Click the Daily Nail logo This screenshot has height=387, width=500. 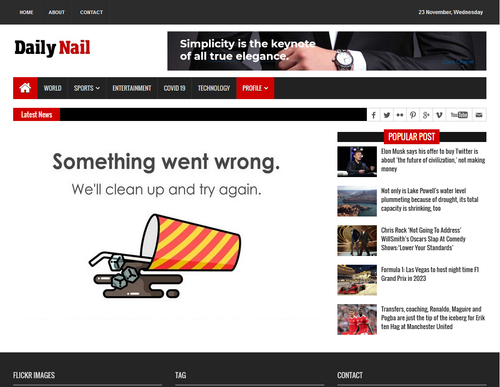point(52,48)
